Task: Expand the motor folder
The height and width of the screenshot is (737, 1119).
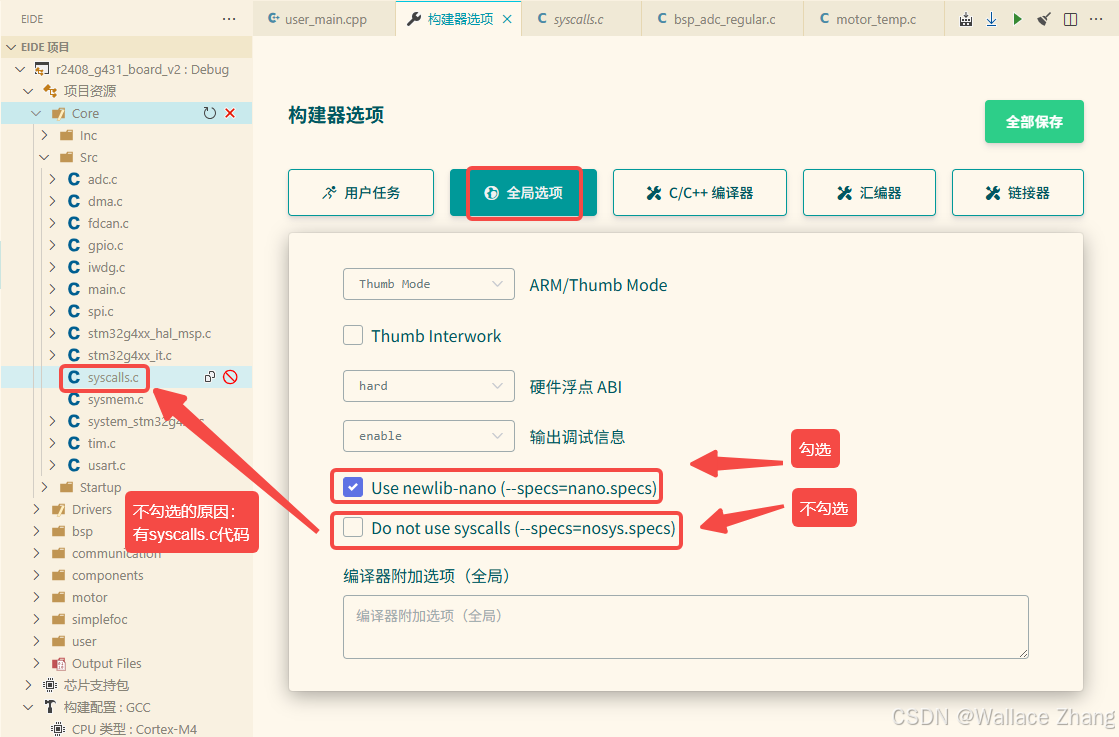Action: pos(36,597)
